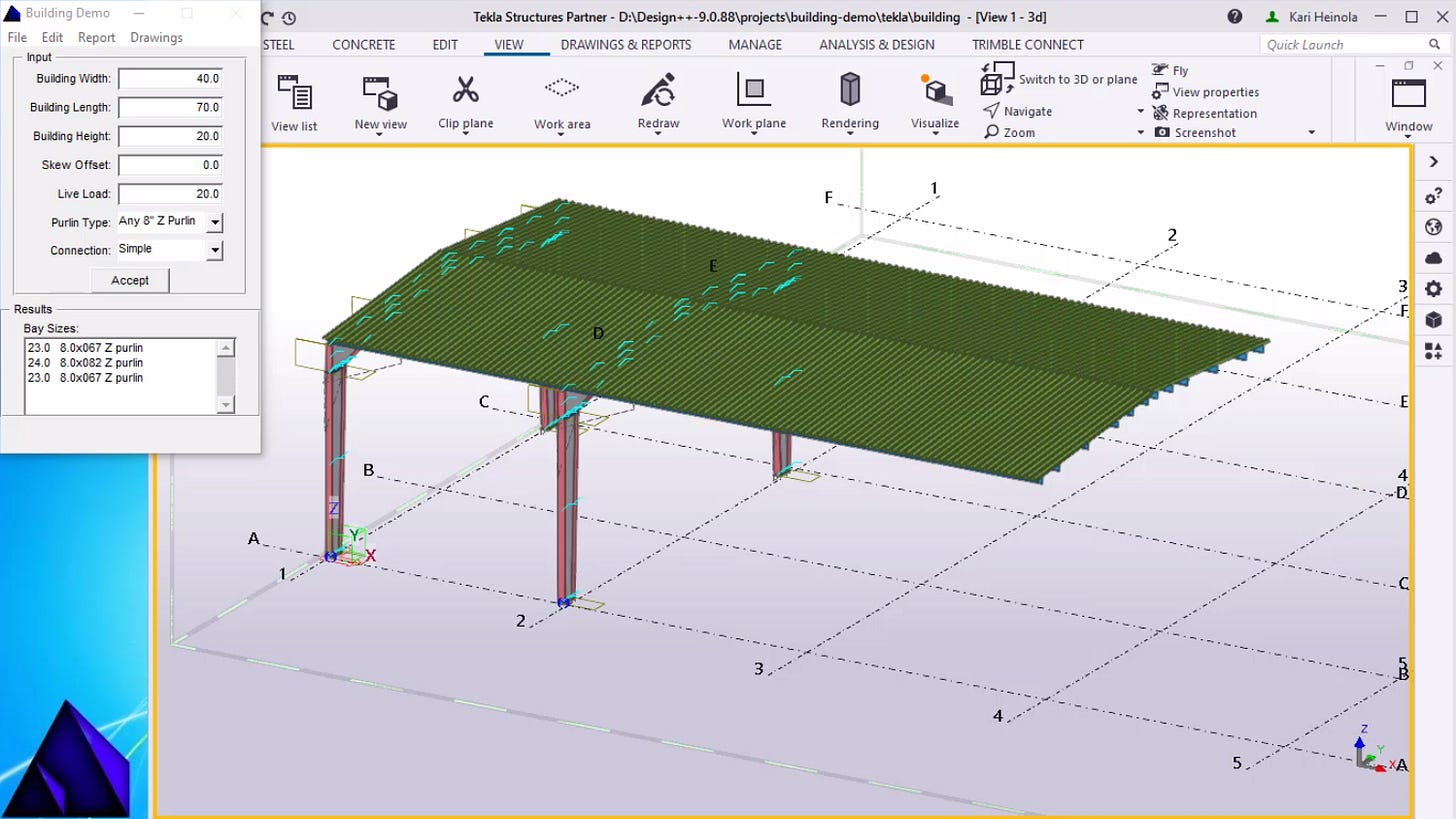The height and width of the screenshot is (819, 1456).
Task: Open the cube catalog icon in side pane
Action: (x=1433, y=320)
